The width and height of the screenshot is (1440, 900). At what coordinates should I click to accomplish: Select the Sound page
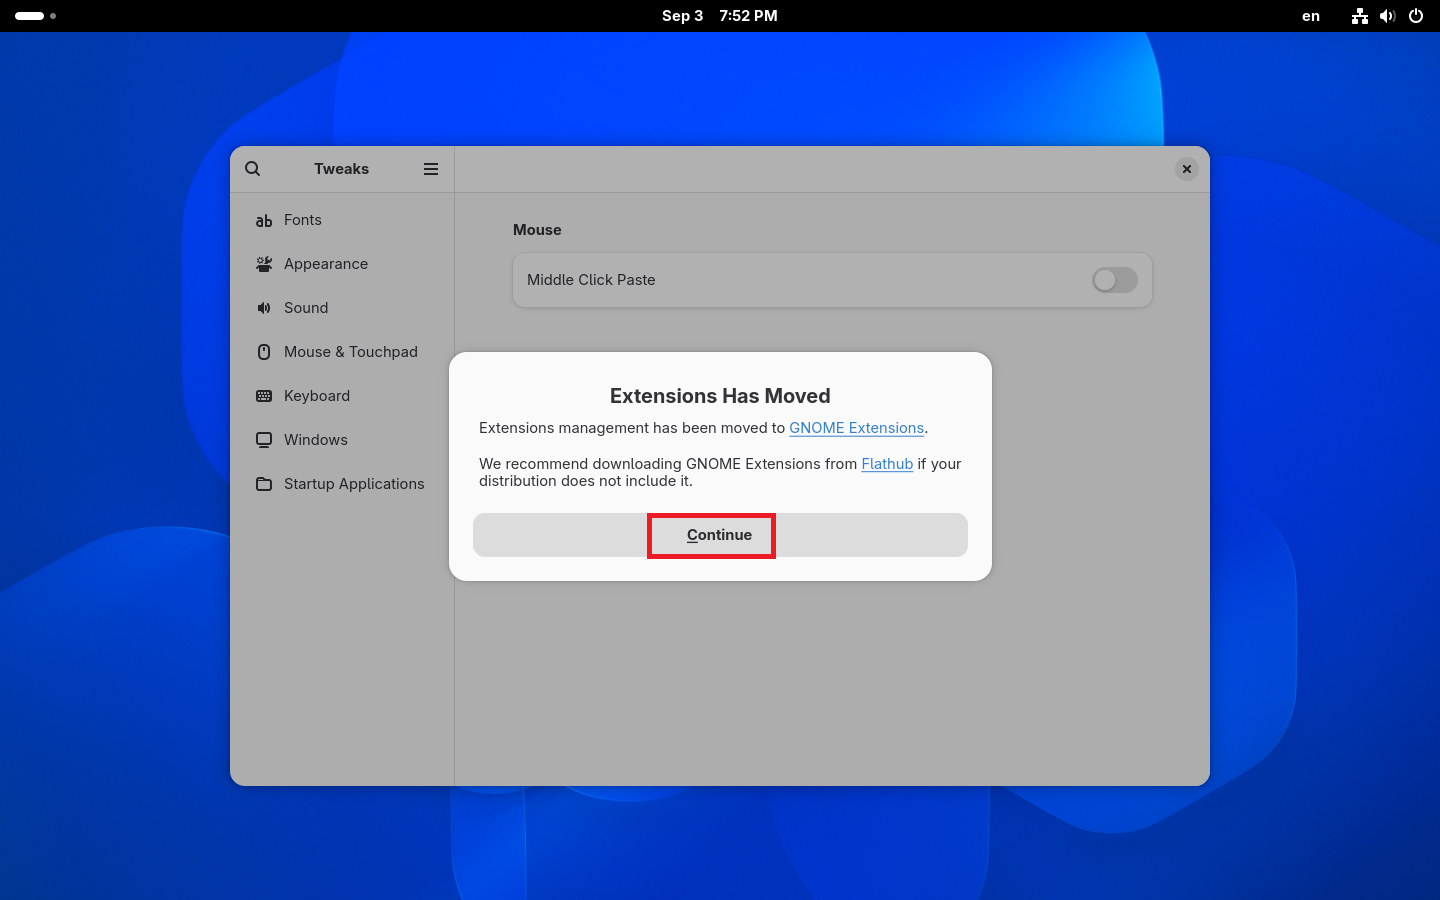click(x=342, y=308)
